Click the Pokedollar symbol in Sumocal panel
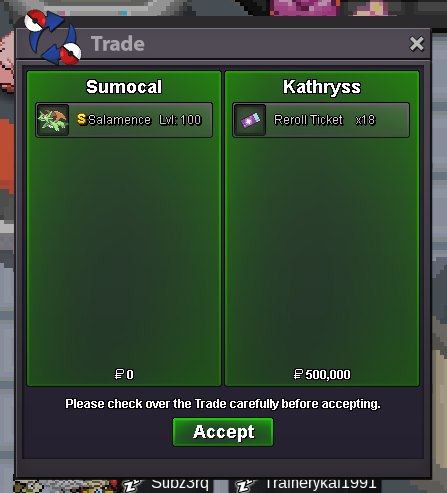The image size is (447, 493). (119, 374)
